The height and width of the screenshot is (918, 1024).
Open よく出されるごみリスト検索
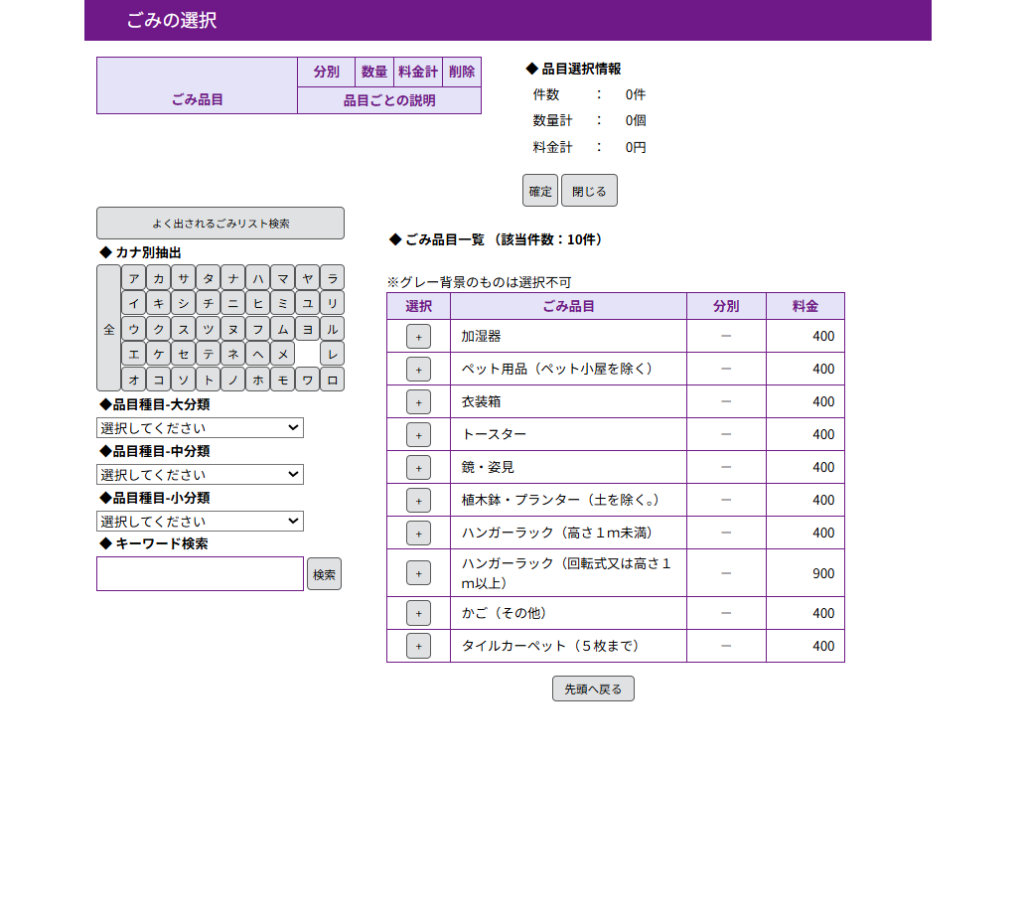[220, 224]
